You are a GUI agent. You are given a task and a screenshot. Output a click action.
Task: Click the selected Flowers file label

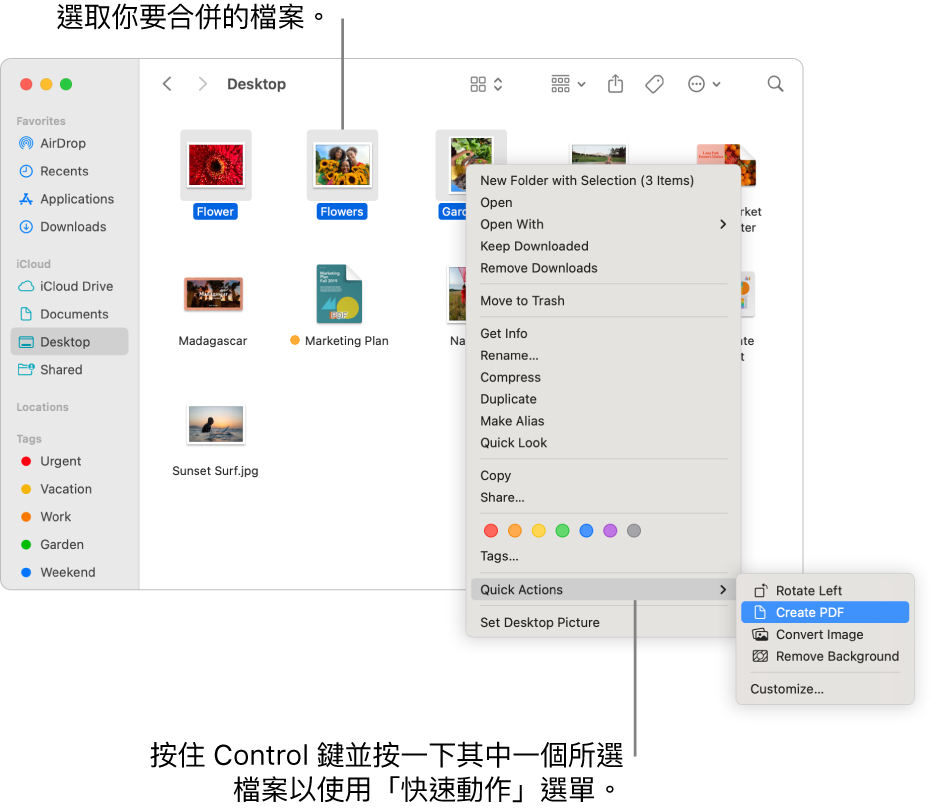[x=342, y=211]
